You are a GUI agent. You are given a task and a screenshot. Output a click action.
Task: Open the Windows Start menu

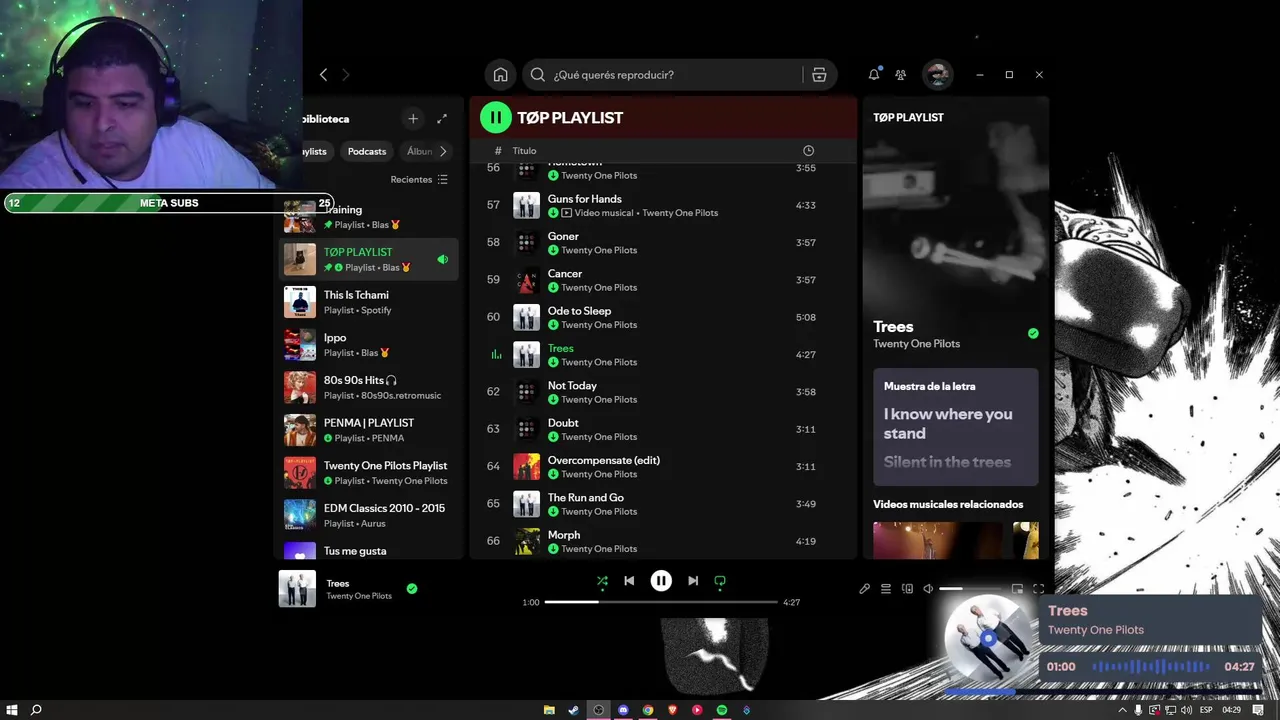click(11, 710)
